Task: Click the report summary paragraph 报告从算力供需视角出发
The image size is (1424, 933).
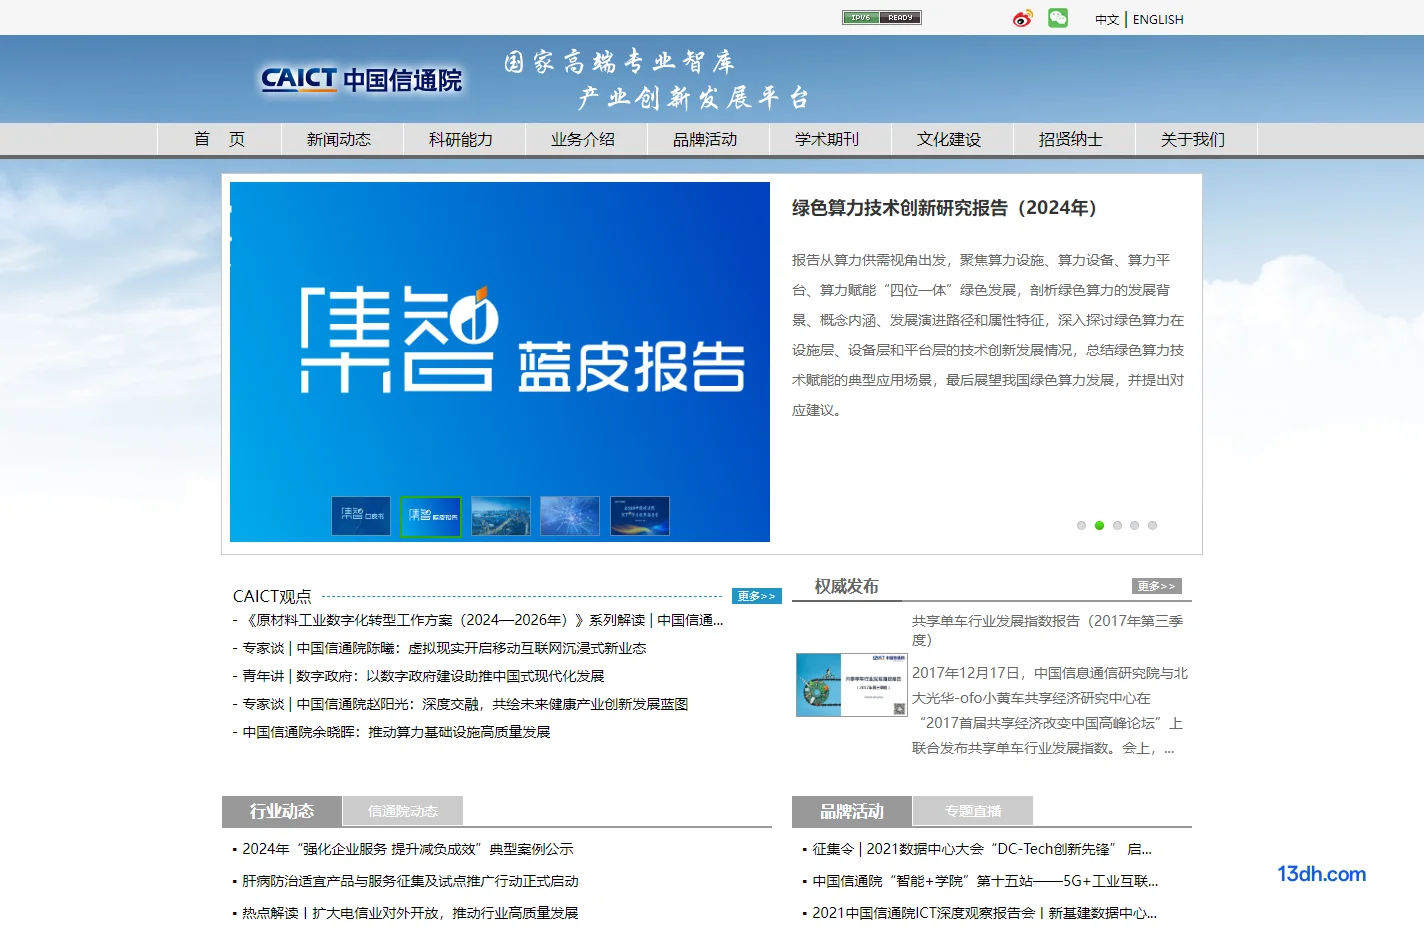Action: click(x=988, y=335)
